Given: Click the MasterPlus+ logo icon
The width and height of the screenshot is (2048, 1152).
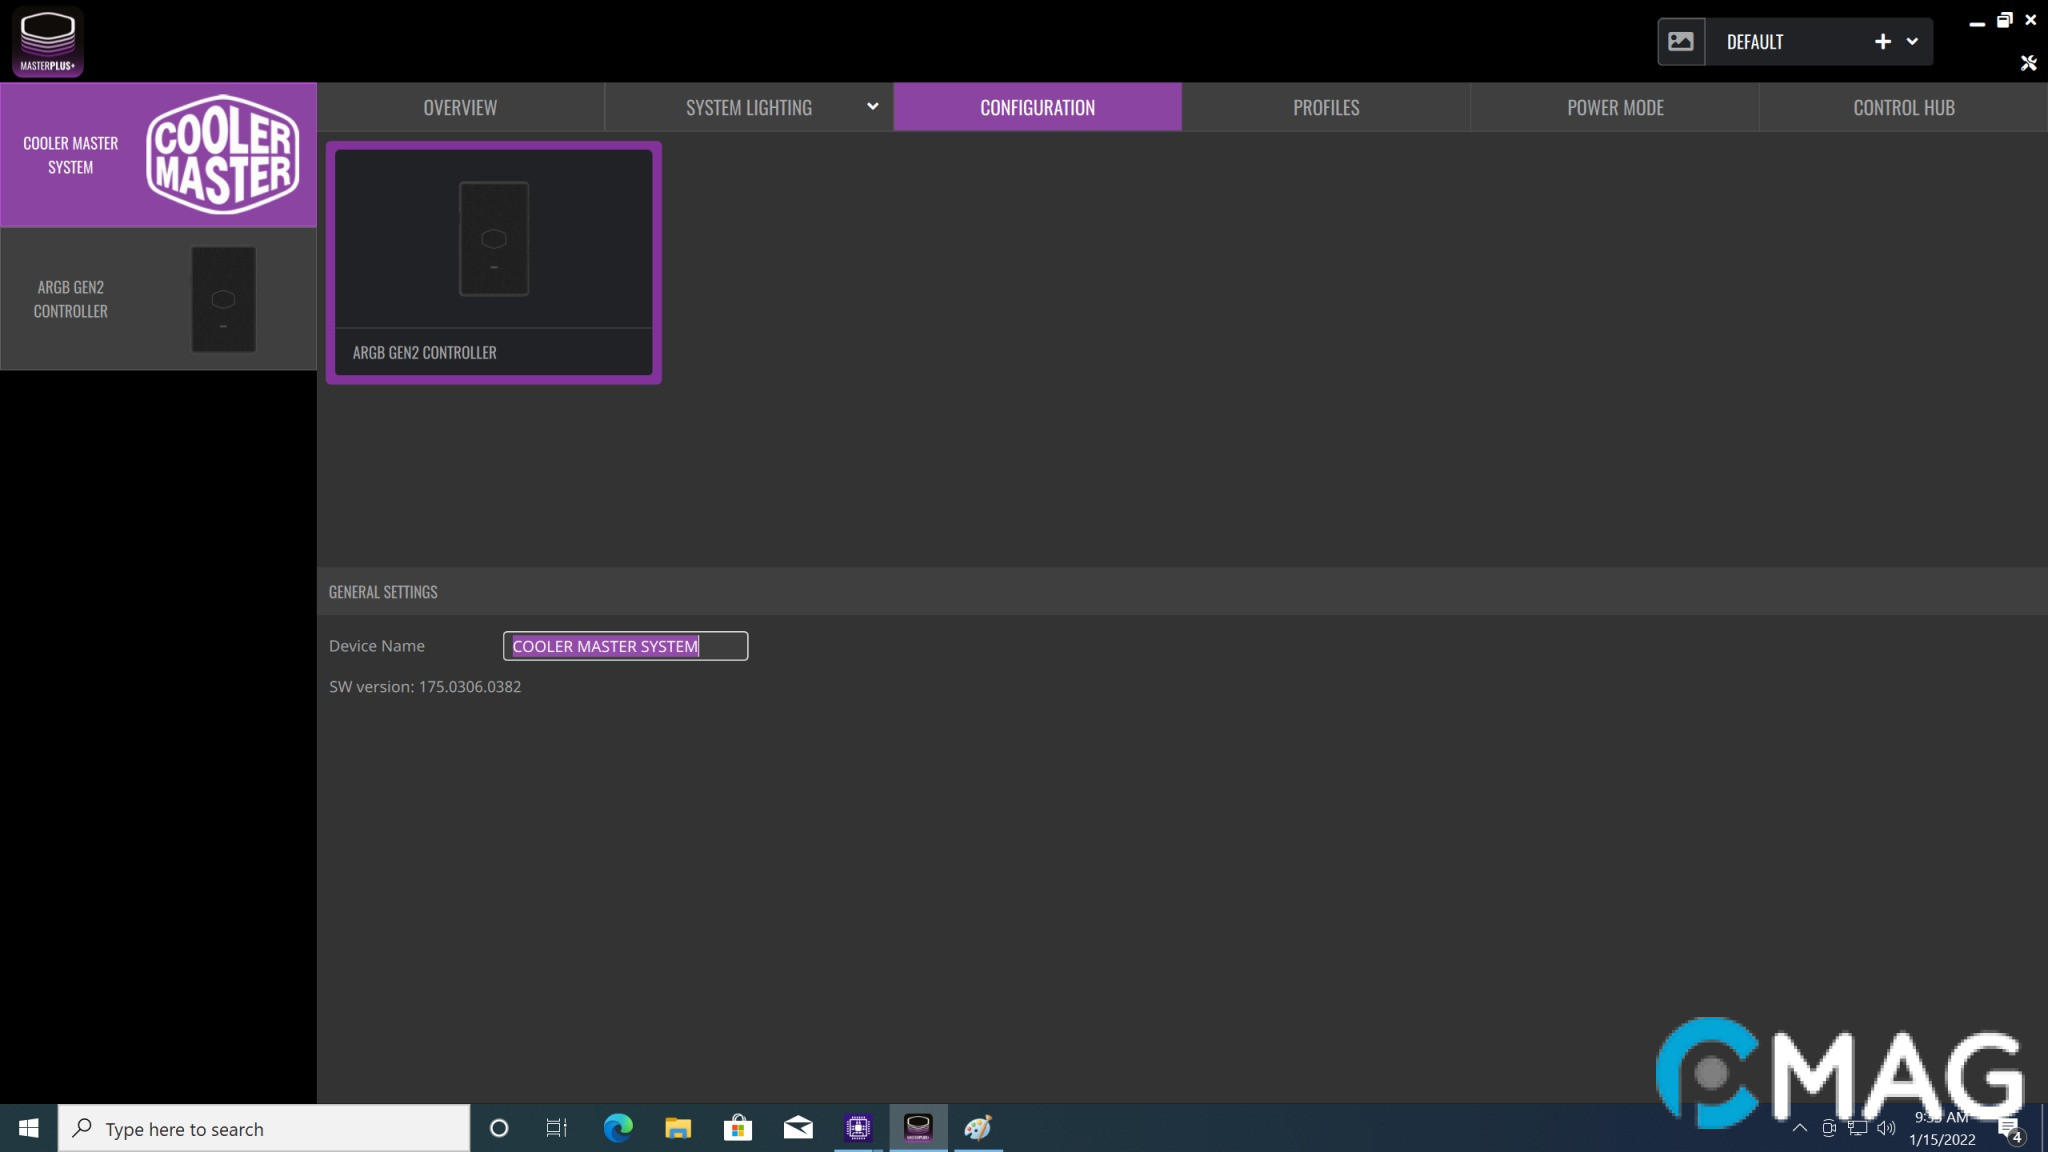Looking at the screenshot, I should pos(47,41).
